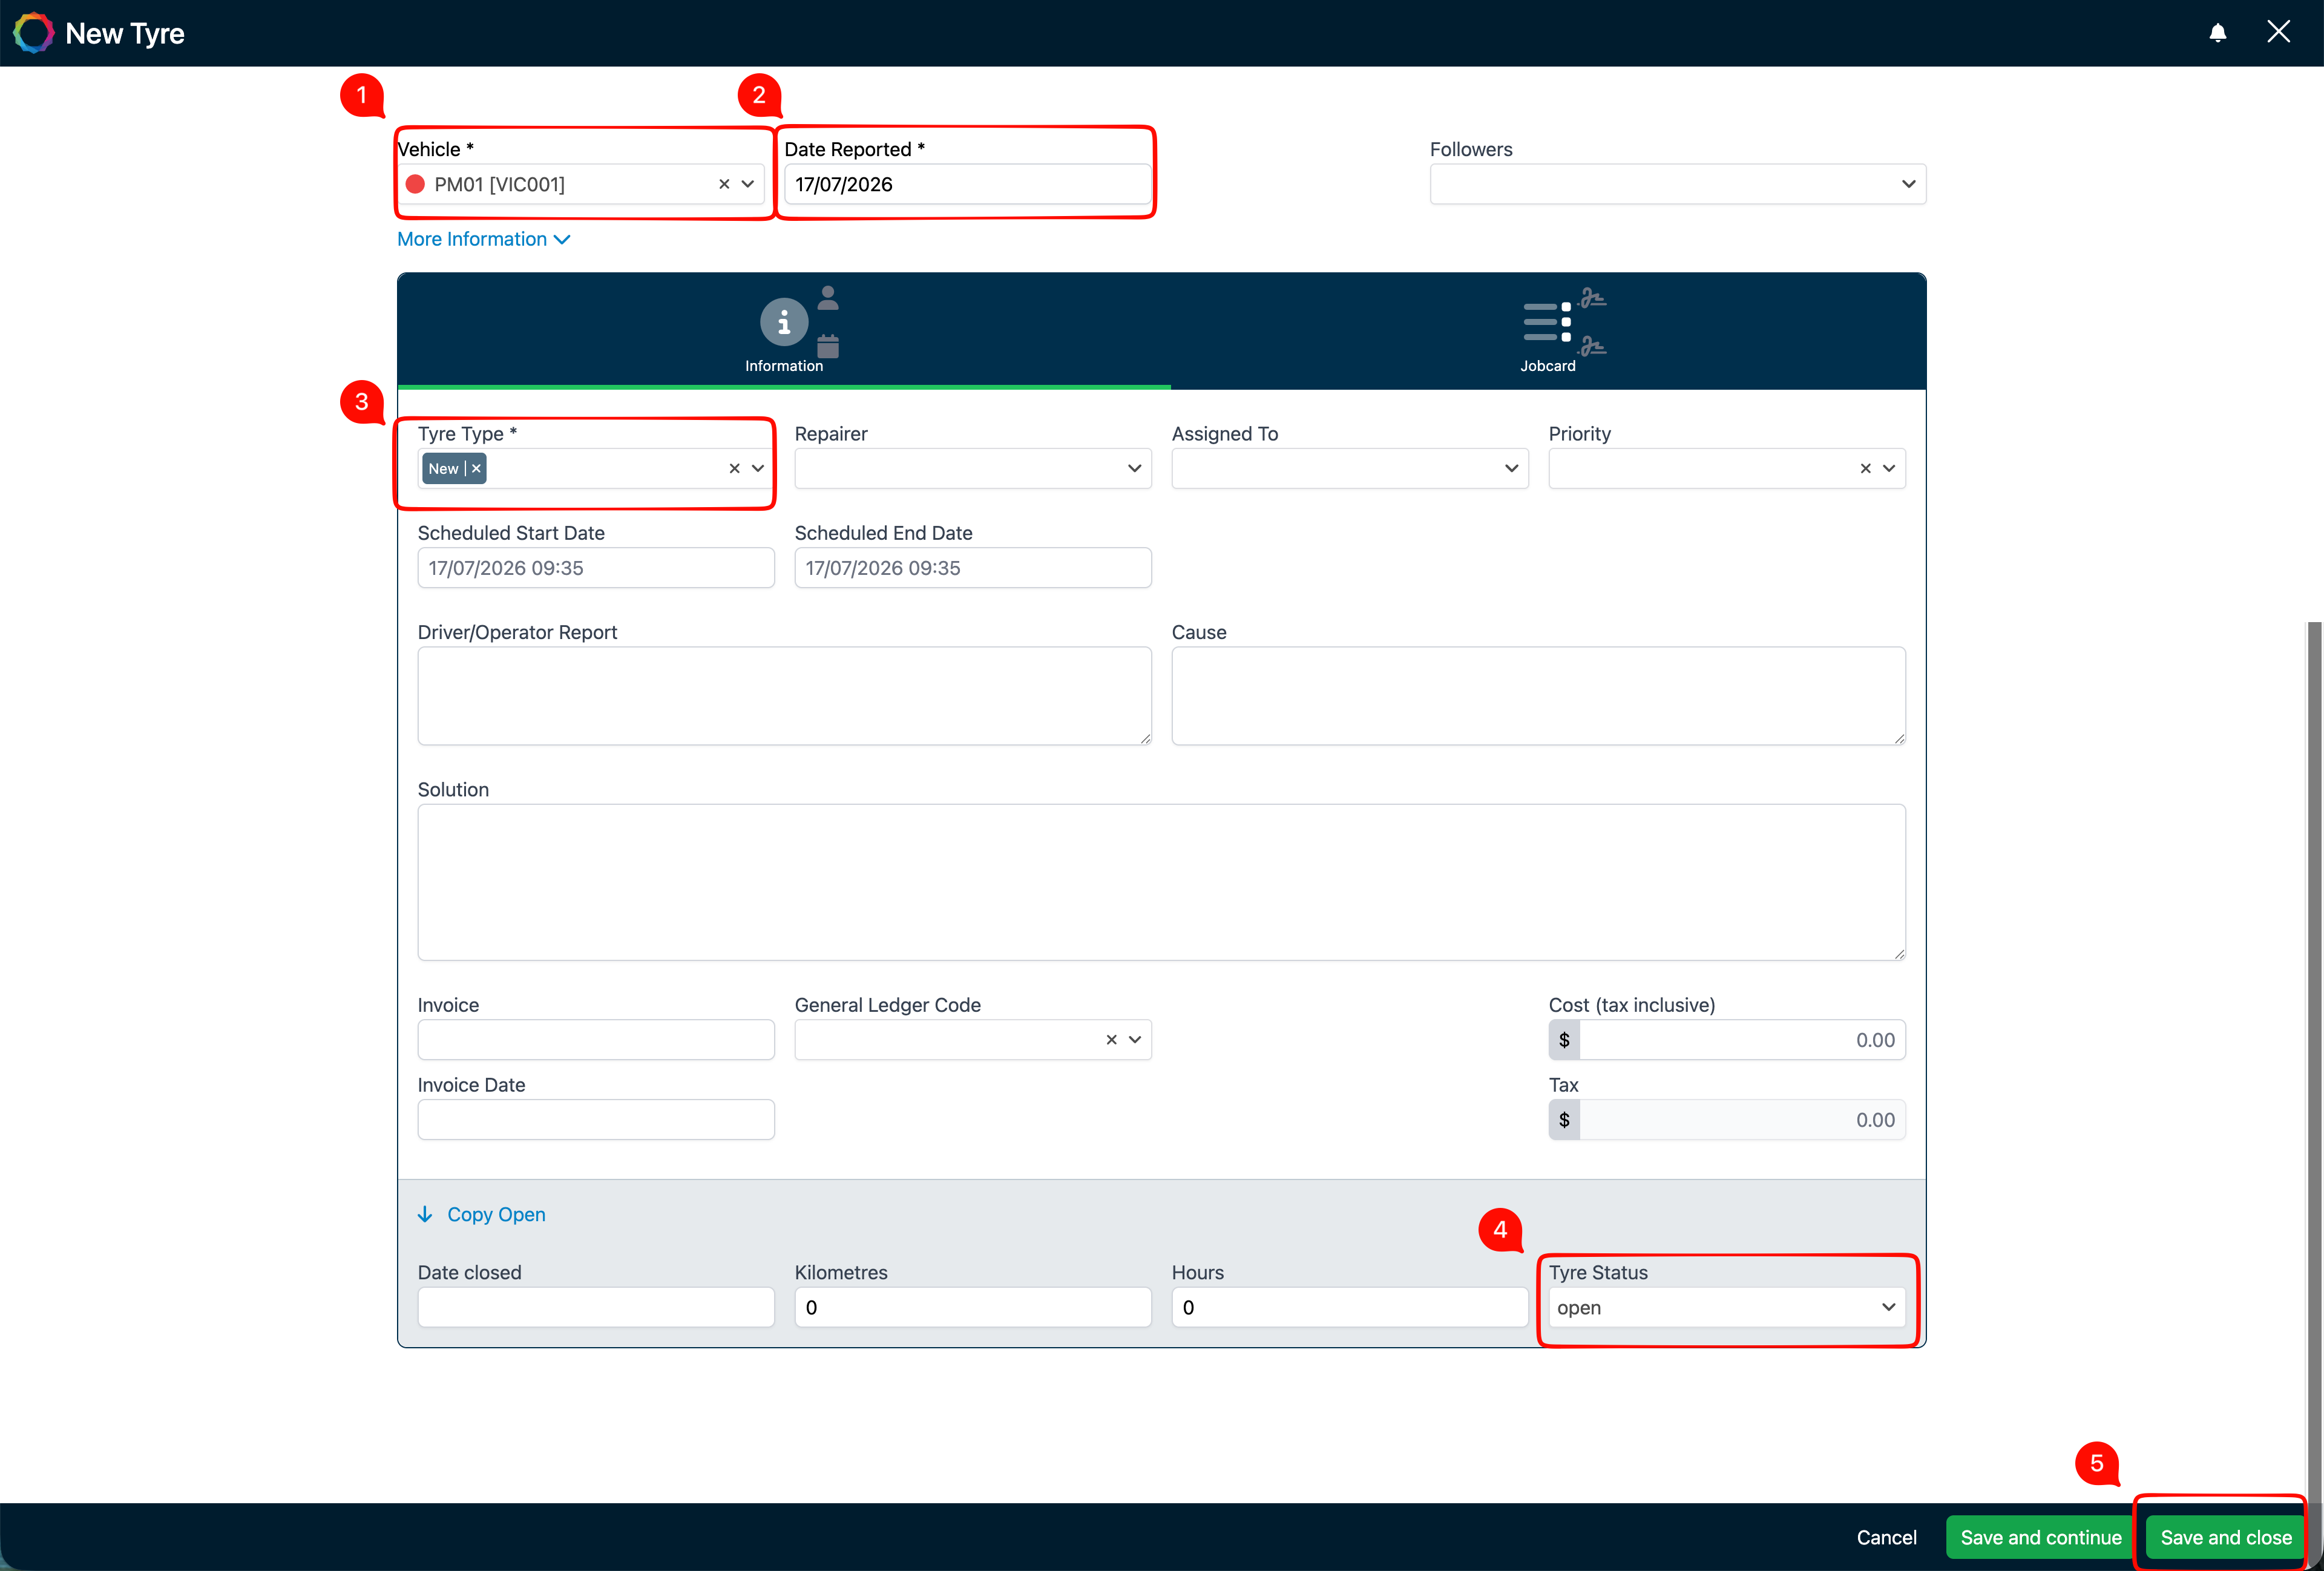Click the Date closed field
2324x1571 pixels.
point(596,1307)
